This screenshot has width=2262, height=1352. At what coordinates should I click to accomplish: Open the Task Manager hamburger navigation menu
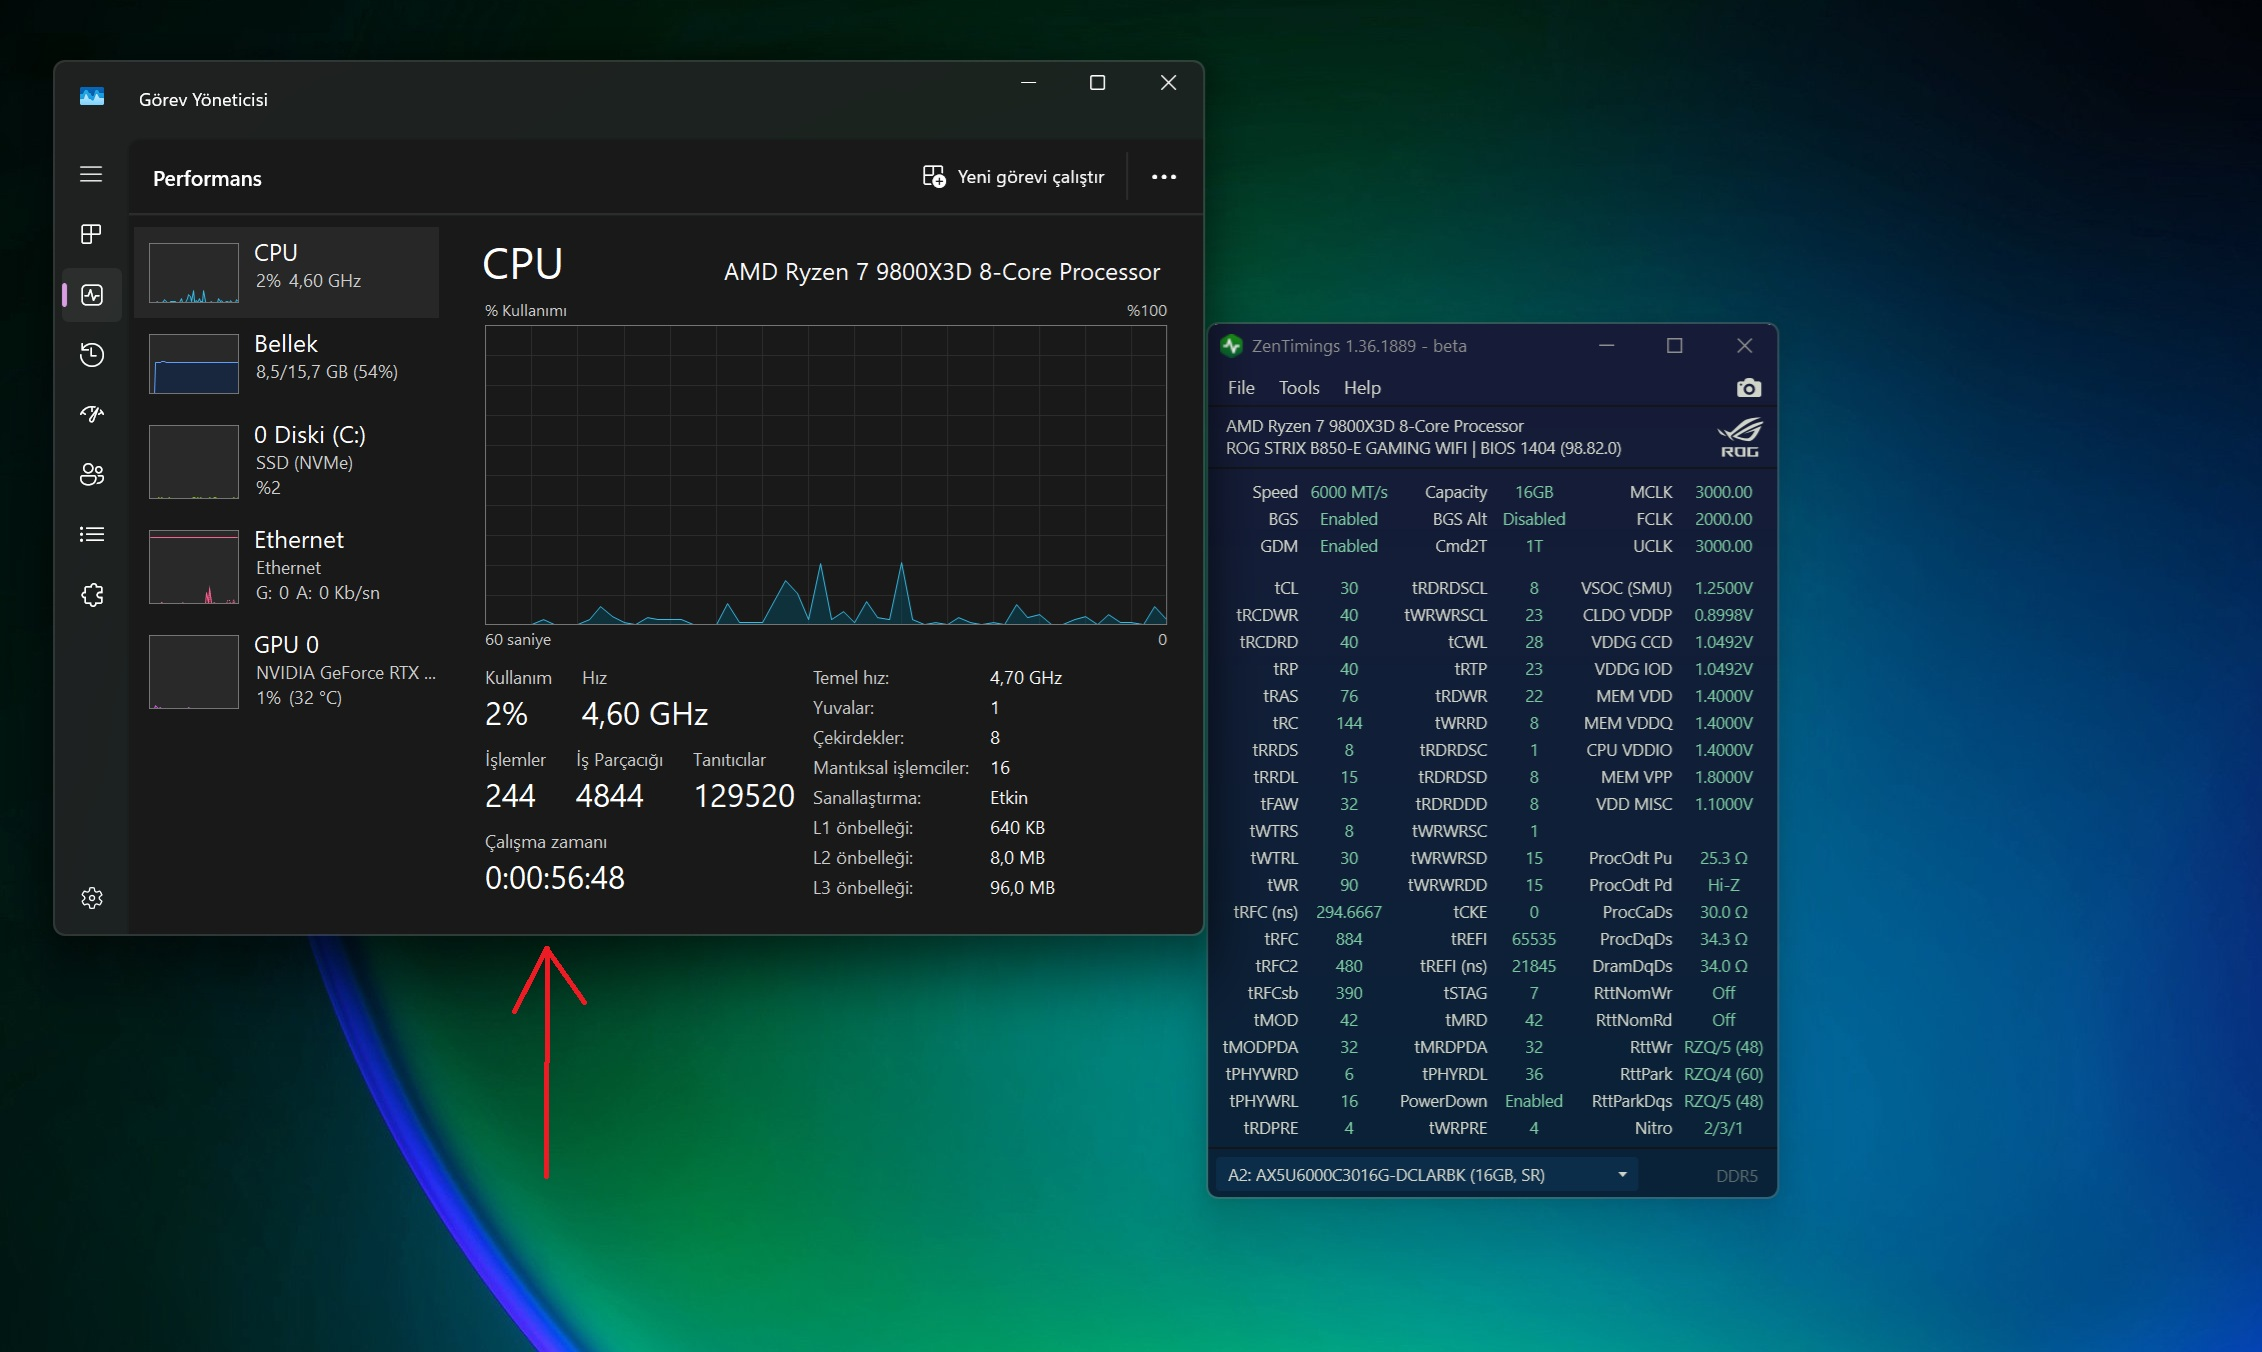click(x=91, y=174)
